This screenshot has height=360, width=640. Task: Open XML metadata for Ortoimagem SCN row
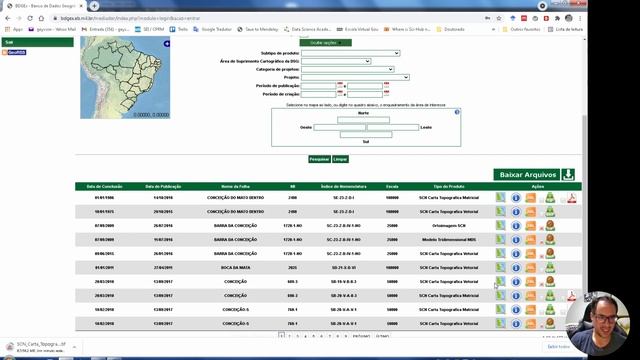click(531, 226)
